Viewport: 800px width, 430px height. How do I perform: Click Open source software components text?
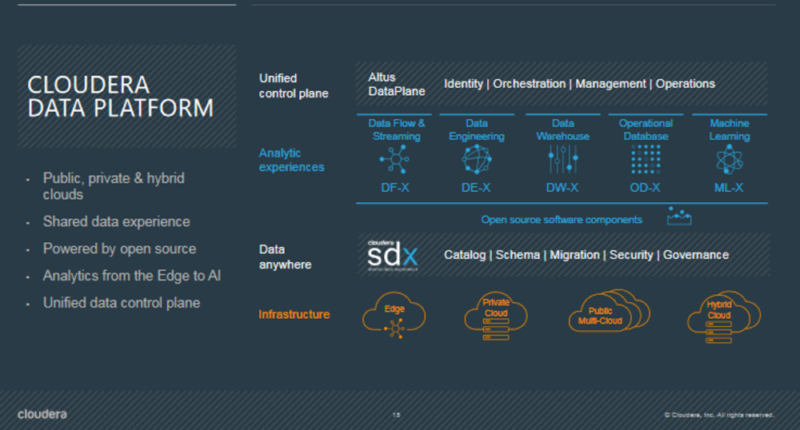pos(561,219)
